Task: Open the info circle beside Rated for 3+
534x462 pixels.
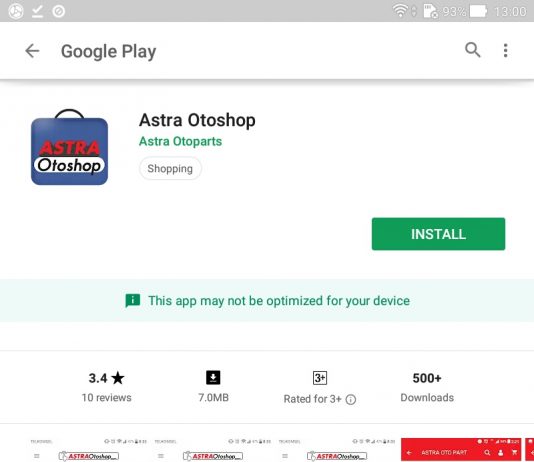Action: pos(351,399)
